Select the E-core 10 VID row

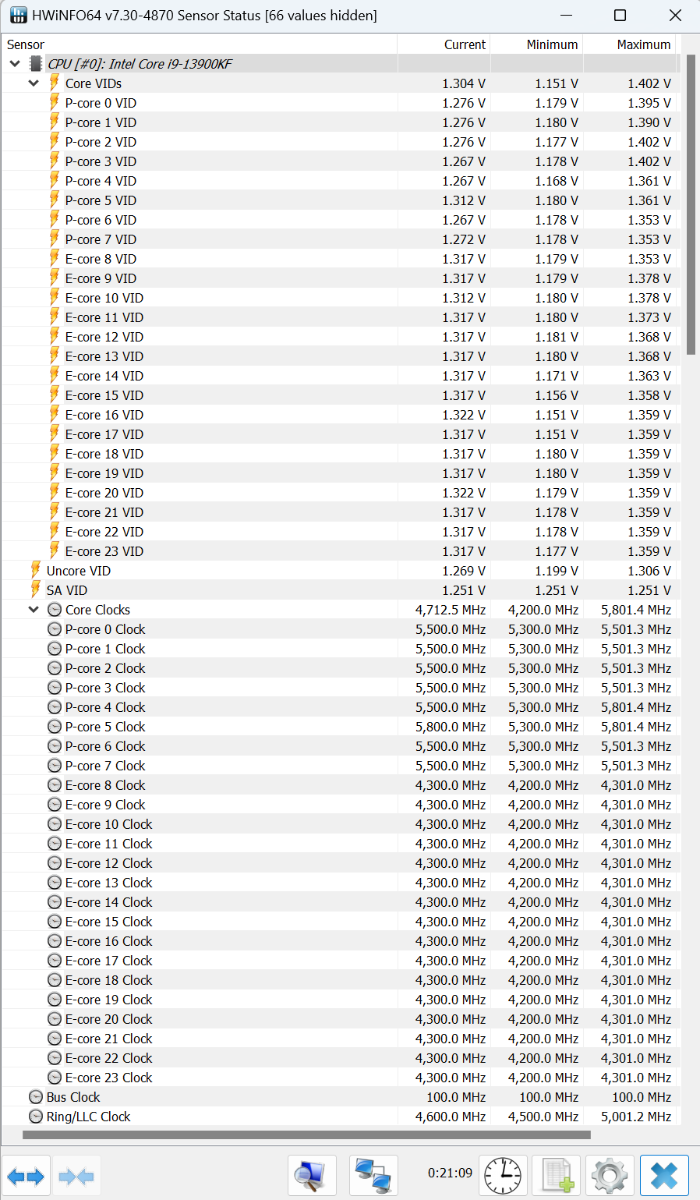pos(340,298)
